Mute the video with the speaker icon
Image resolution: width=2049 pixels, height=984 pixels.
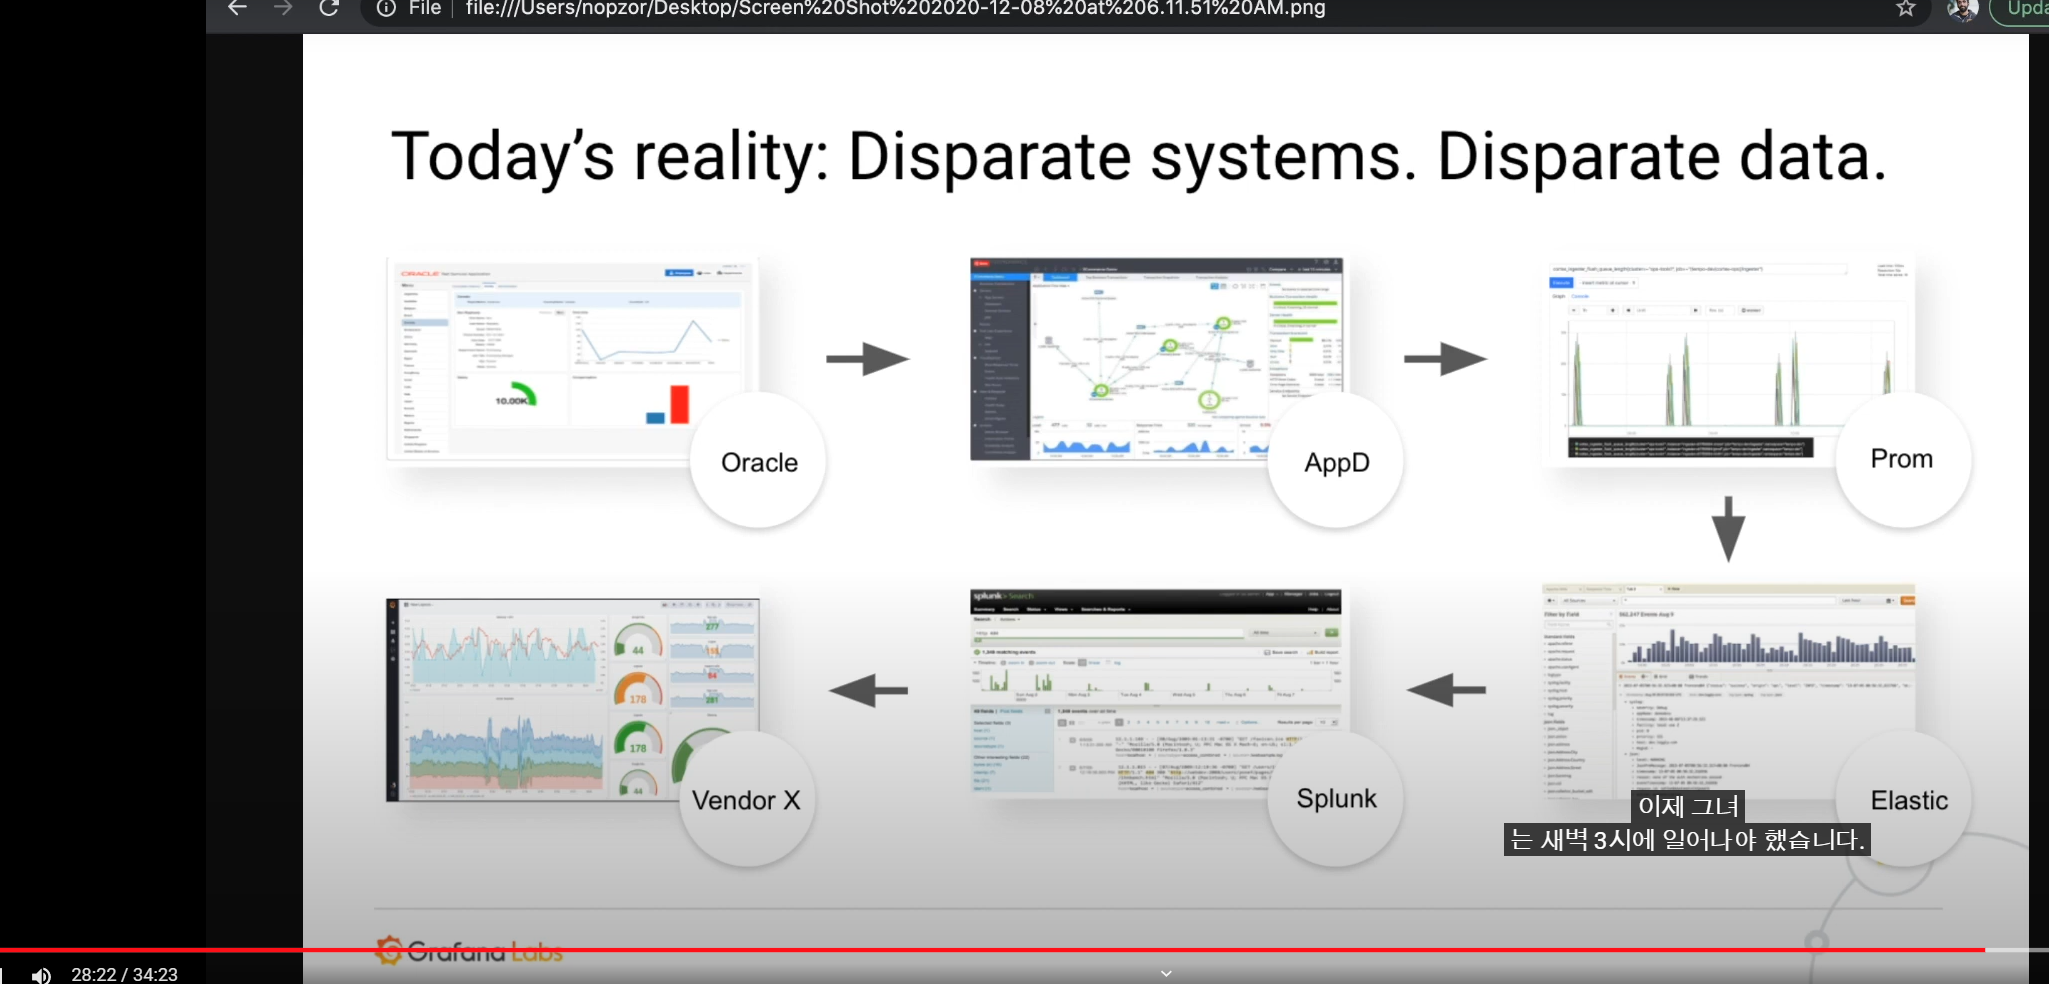(x=41, y=975)
